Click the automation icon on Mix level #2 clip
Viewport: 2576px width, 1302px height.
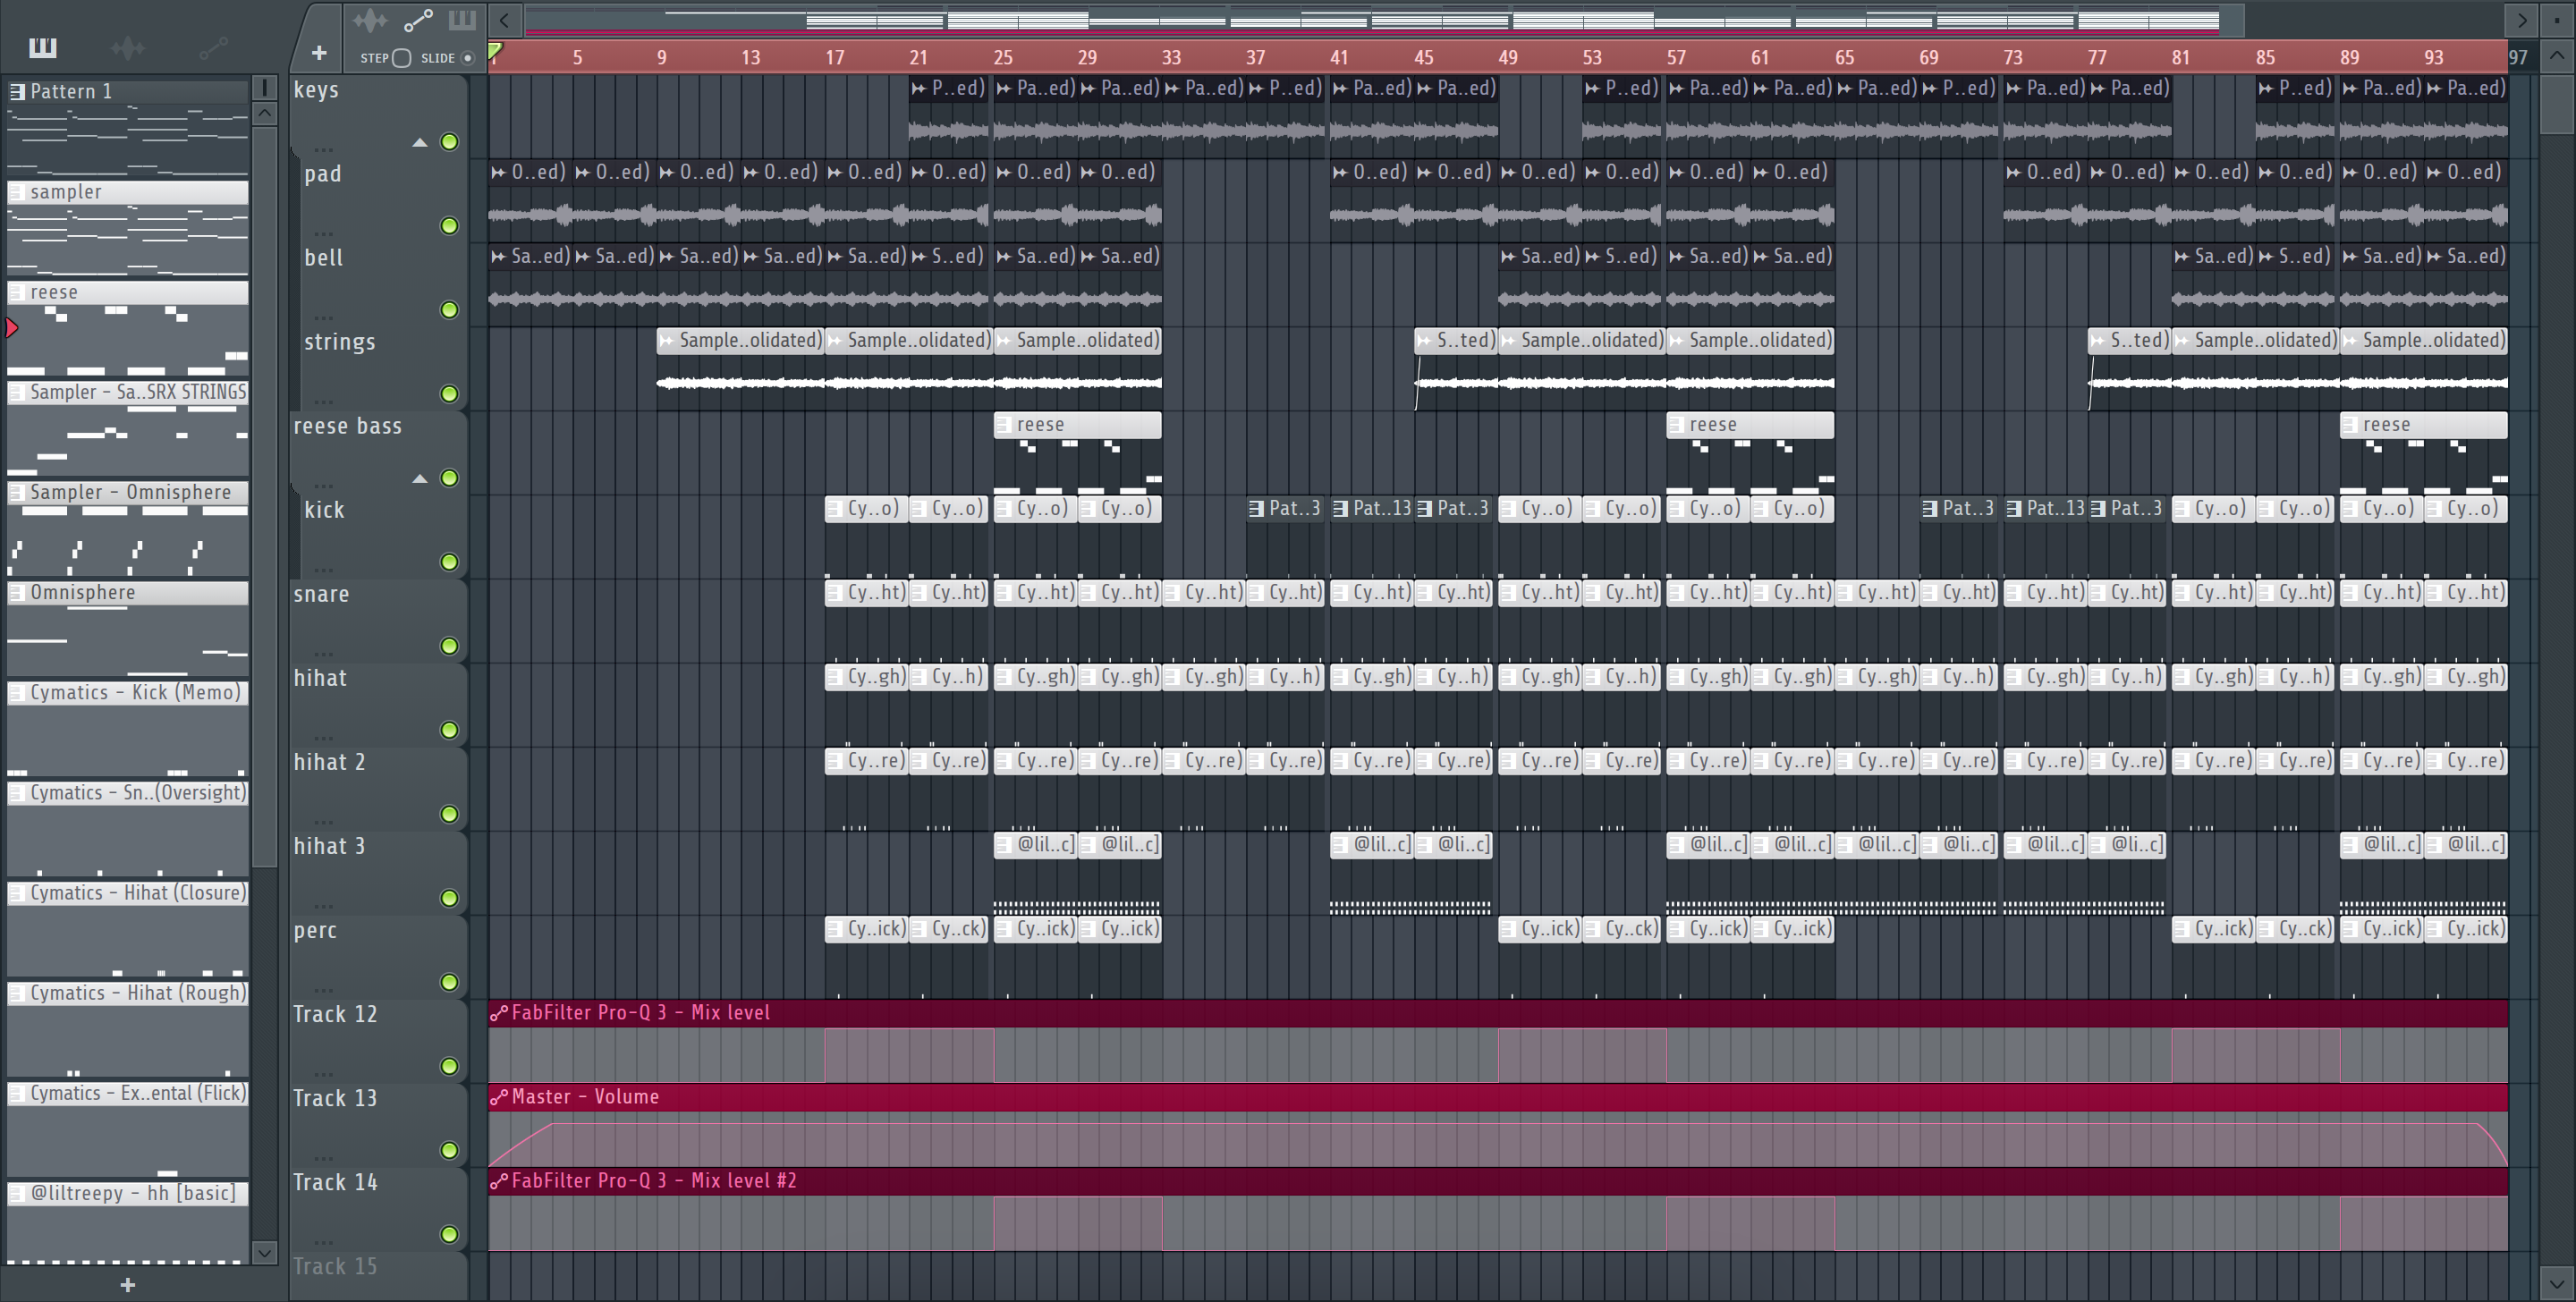tap(498, 1181)
